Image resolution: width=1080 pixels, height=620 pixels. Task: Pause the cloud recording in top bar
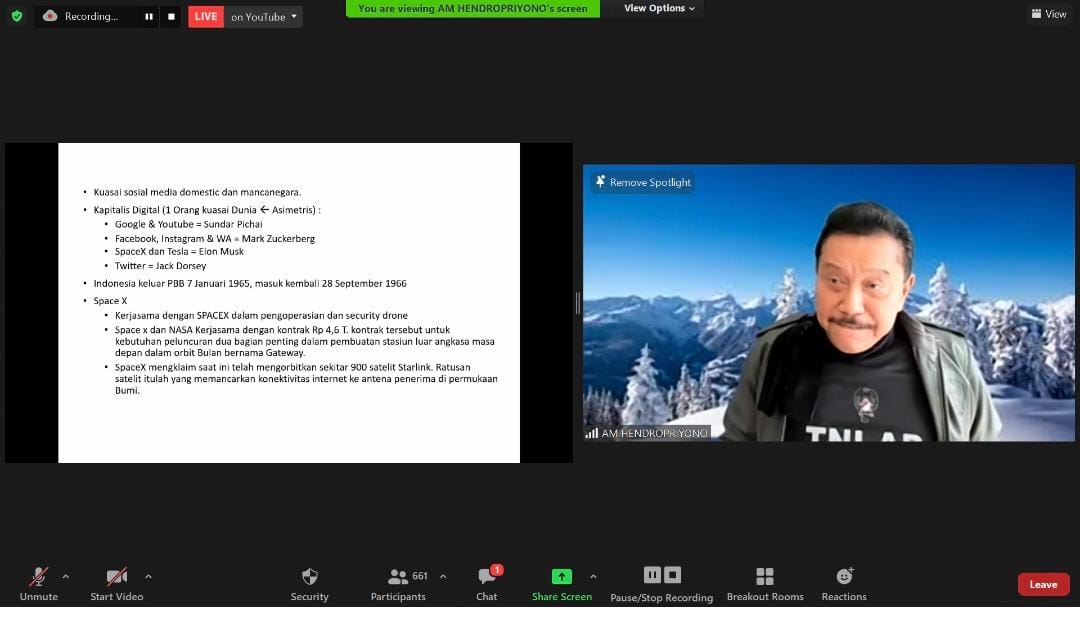pos(149,17)
